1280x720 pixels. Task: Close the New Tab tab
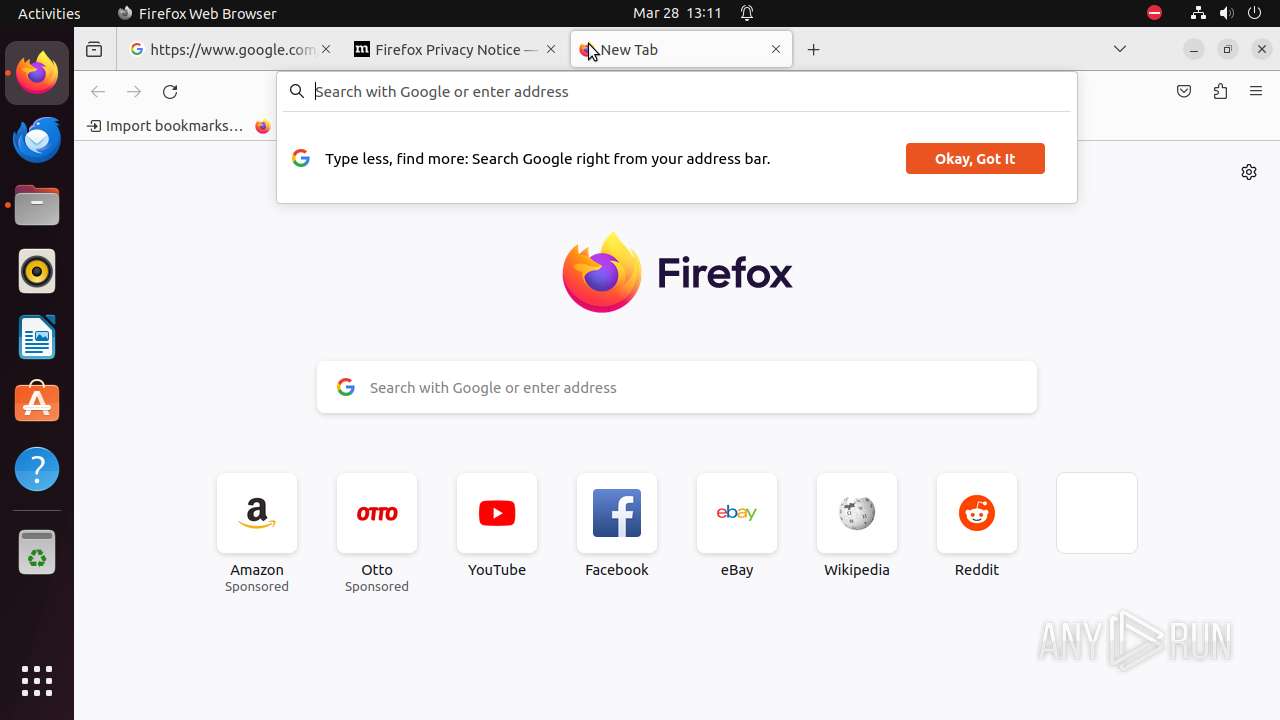(776, 49)
